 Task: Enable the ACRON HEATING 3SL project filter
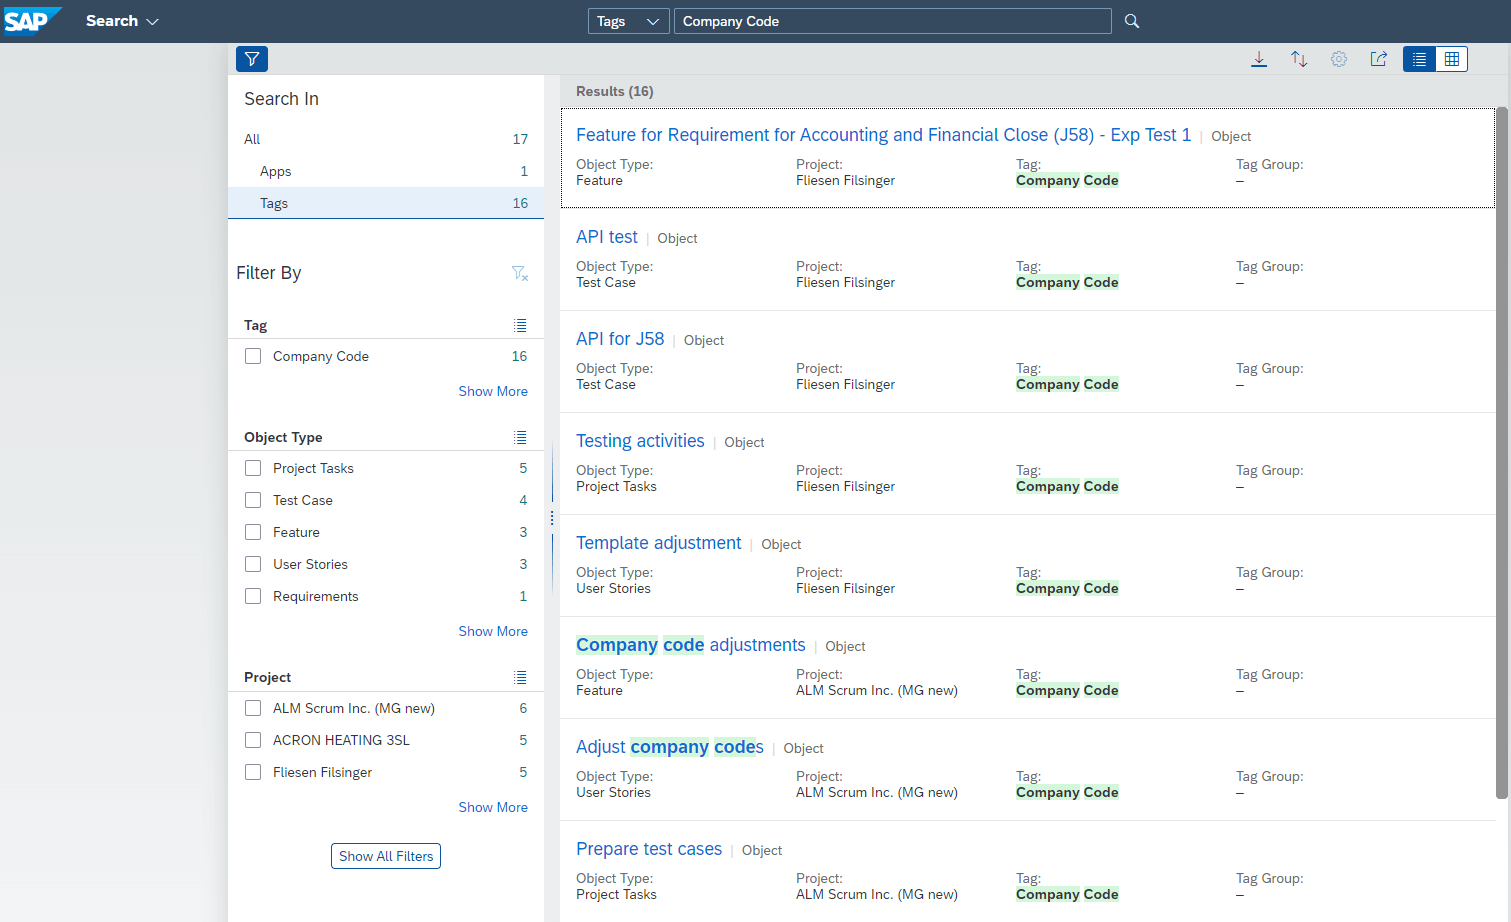tap(253, 739)
